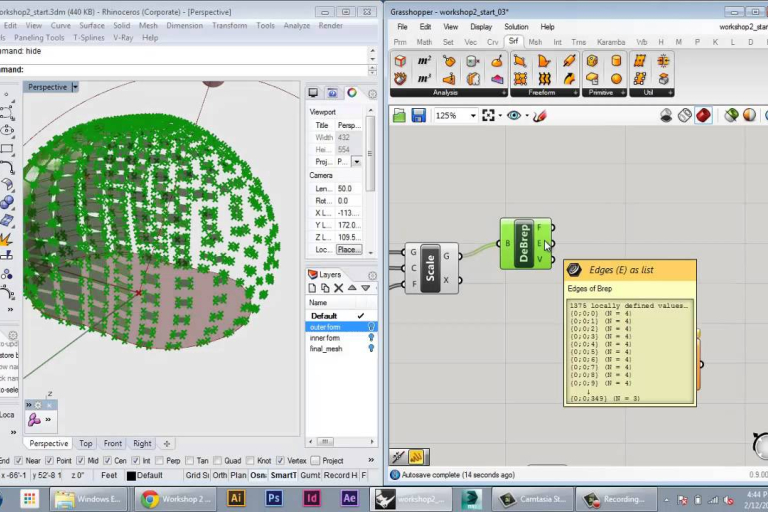768x512 pixels.
Task: Click the black Default layer color swatch
Action: [131, 476]
